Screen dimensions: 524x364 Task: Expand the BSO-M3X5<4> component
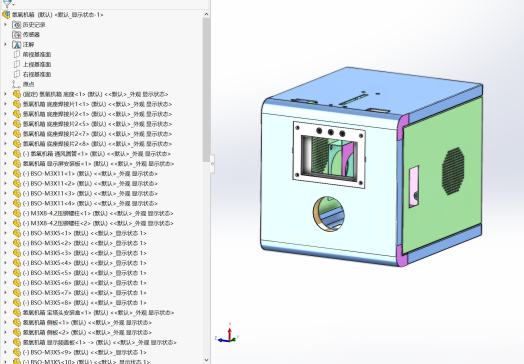point(5,263)
